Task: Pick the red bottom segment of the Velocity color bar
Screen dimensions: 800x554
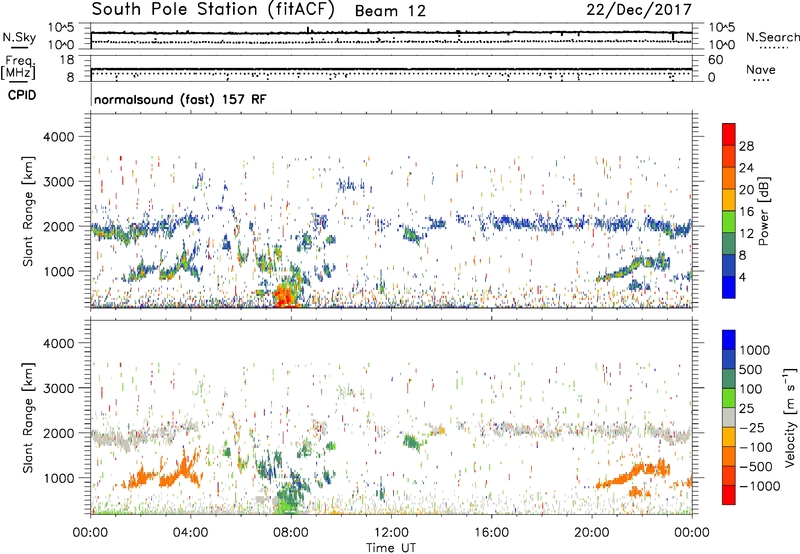Action: pyautogui.click(x=729, y=494)
